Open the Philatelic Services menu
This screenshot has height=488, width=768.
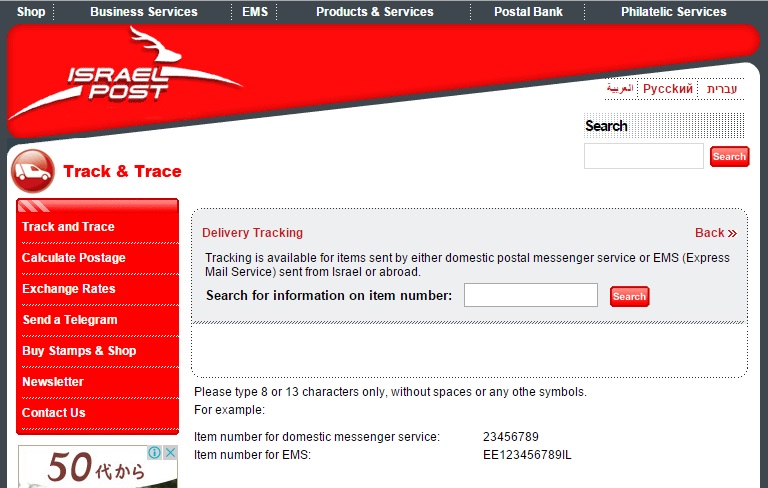(x=673, y=12)
